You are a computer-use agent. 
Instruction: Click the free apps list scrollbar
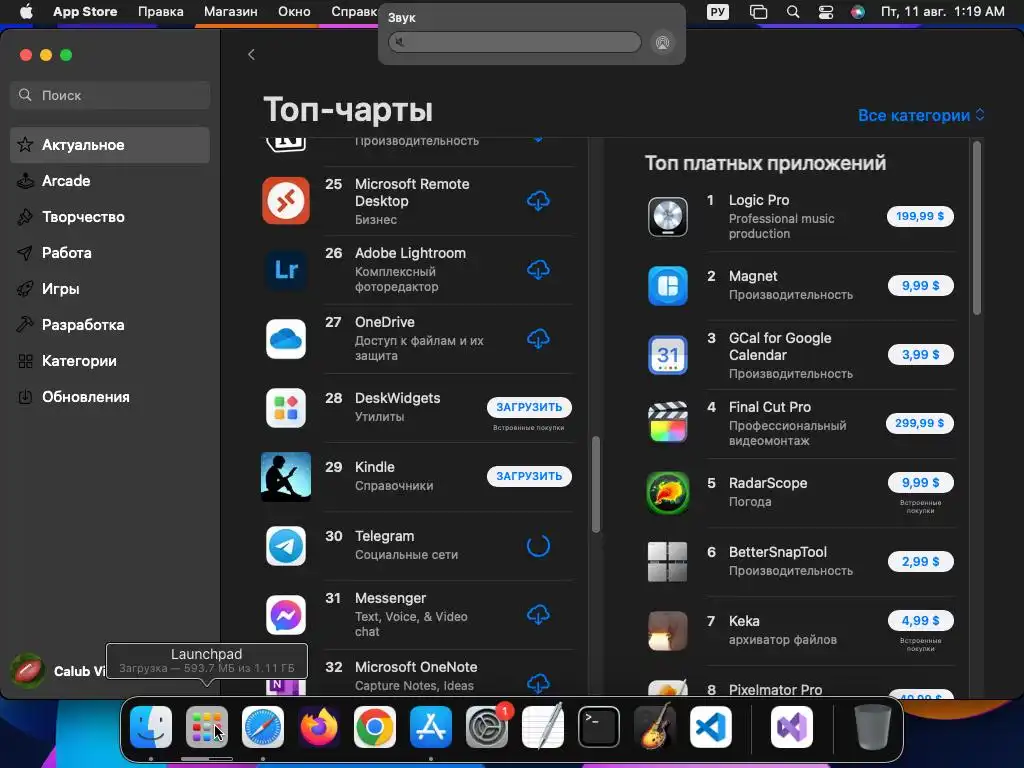click(596, 485)
